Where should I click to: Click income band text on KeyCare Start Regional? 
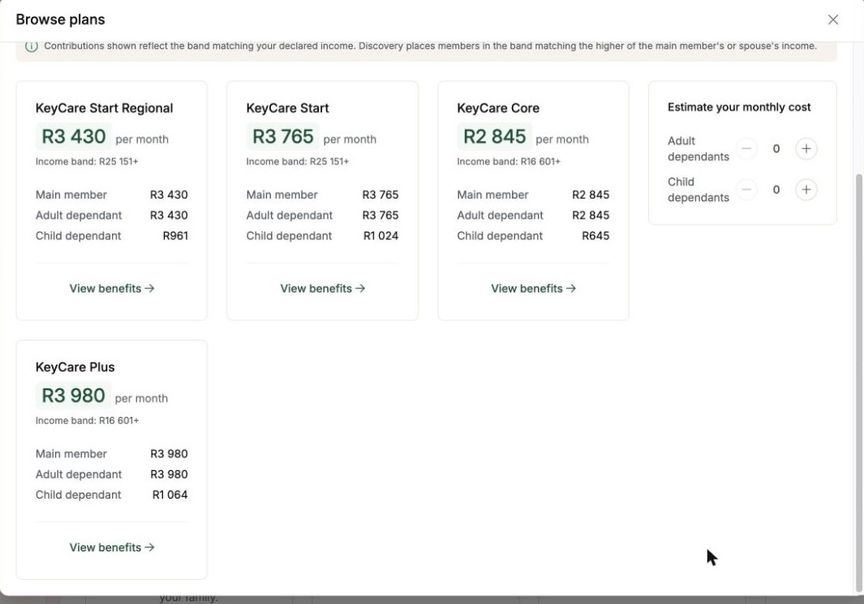point(87,161)
